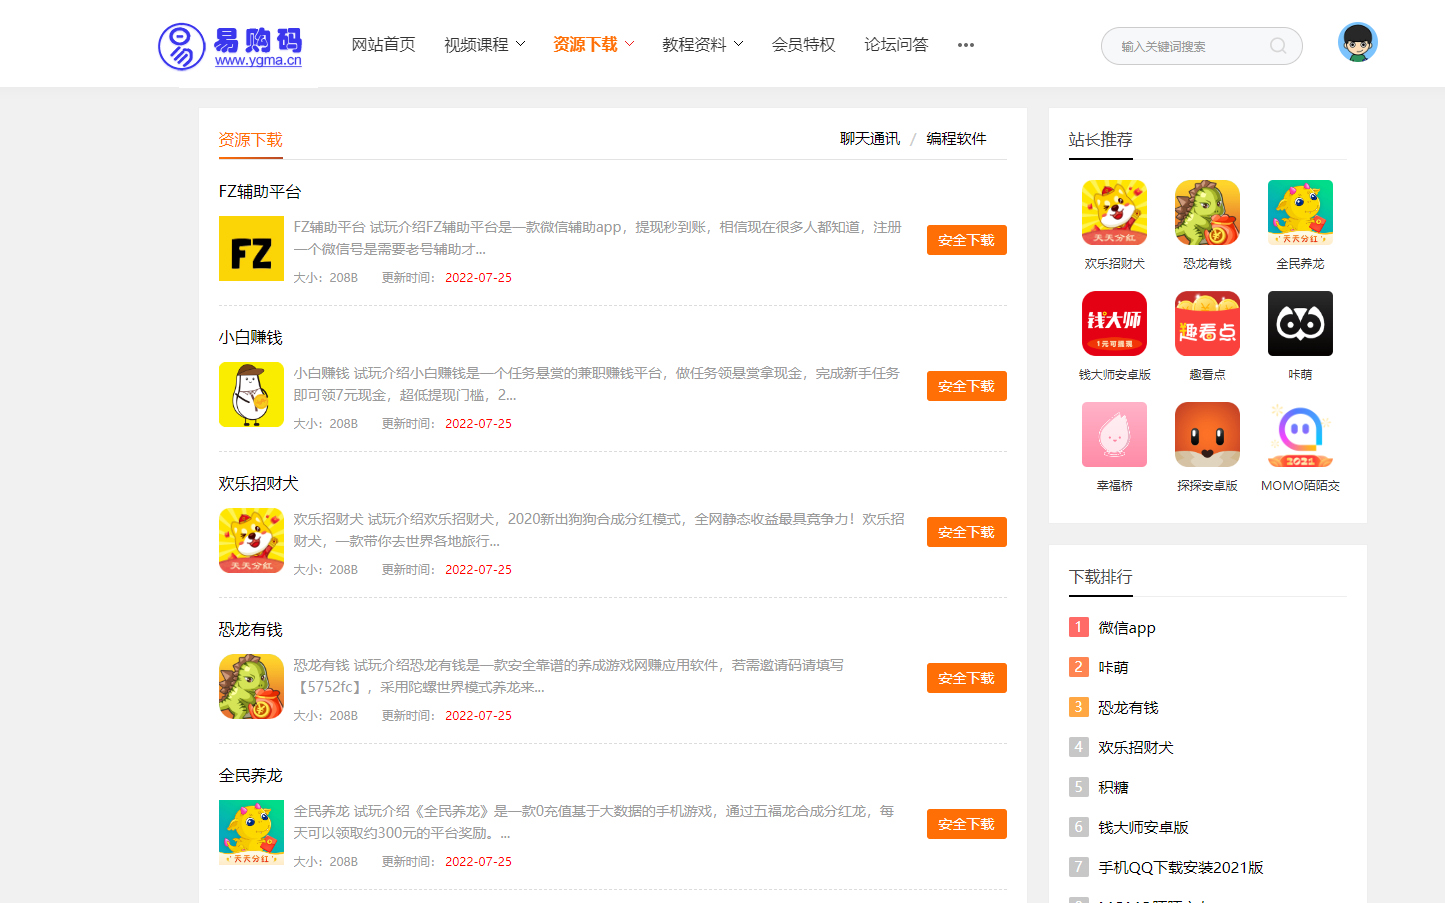1445x903 pixels.
Task: Choose the 探探安卓版 fox icon
Action: coord(1207,434)
